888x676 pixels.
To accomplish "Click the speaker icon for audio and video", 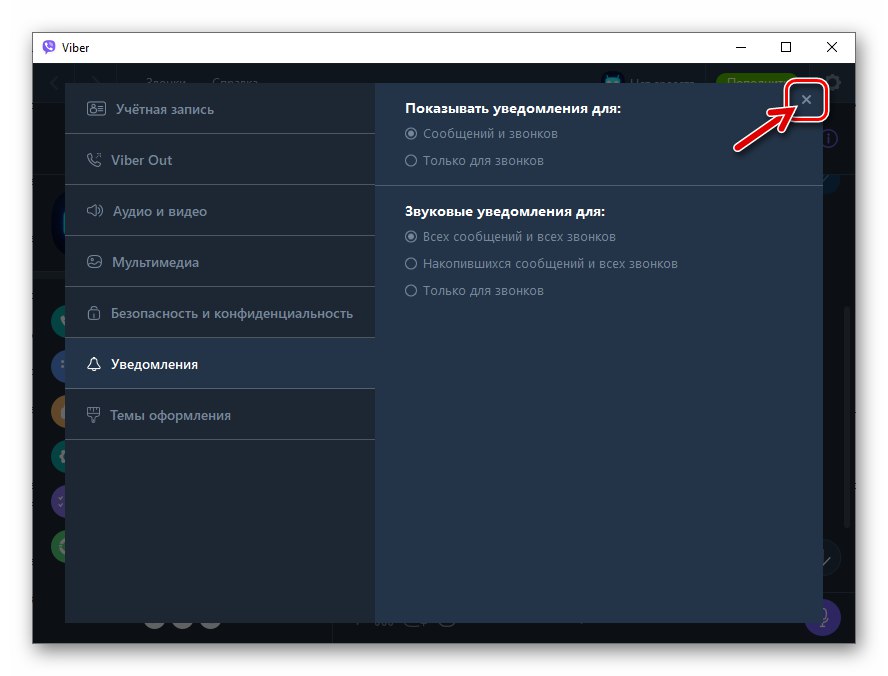I will [95, 211].
